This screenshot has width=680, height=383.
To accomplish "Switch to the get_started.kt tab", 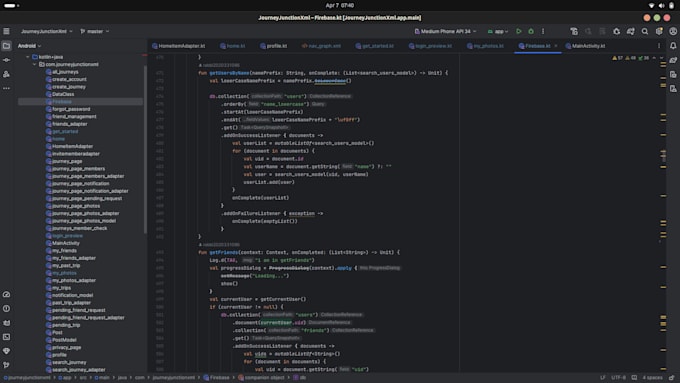I will (x=375, y=46).
